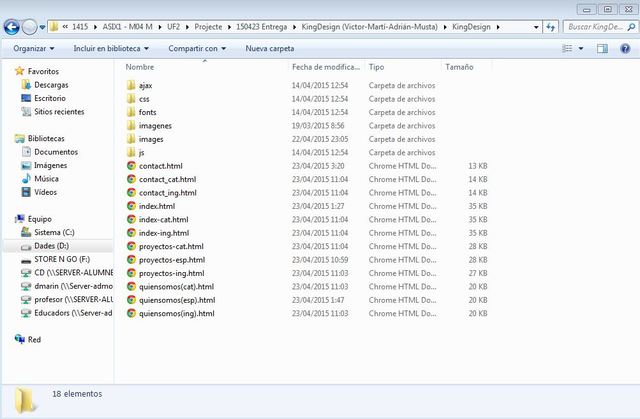Viewport: 640px width, 419px height.
Task: Select the contact_cat.html Chrome file icon
Action: (131, 179)
